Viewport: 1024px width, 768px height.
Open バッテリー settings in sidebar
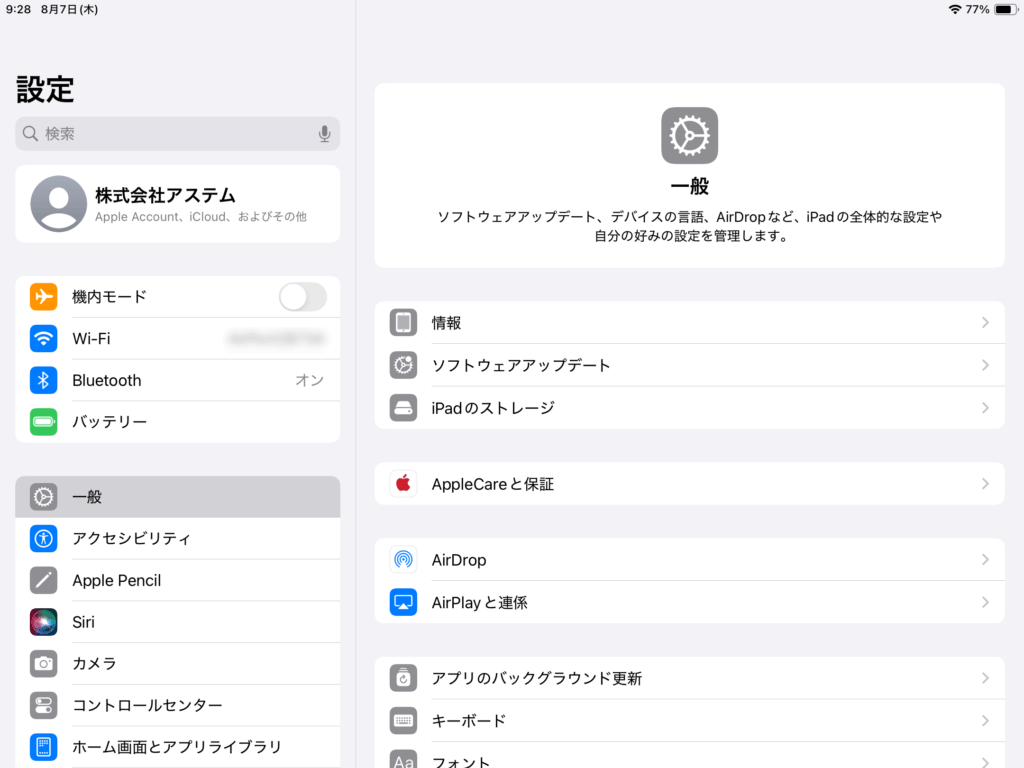pos(178,422)
